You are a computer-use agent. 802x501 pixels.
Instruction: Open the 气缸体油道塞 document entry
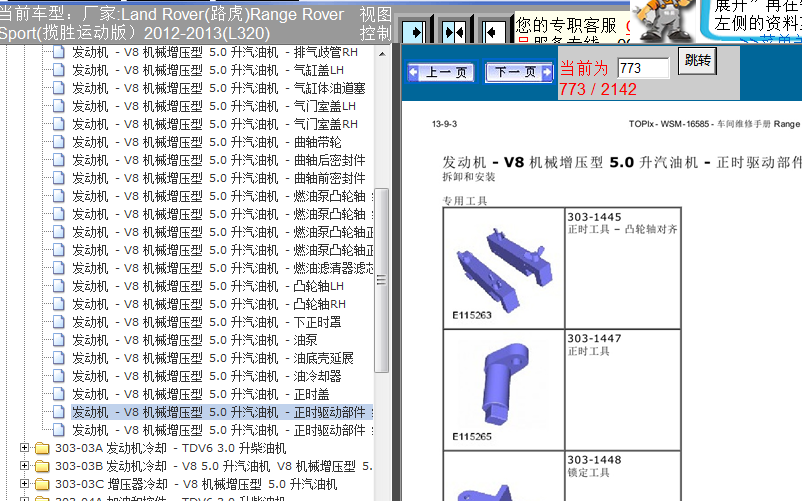tap(218, 88)
